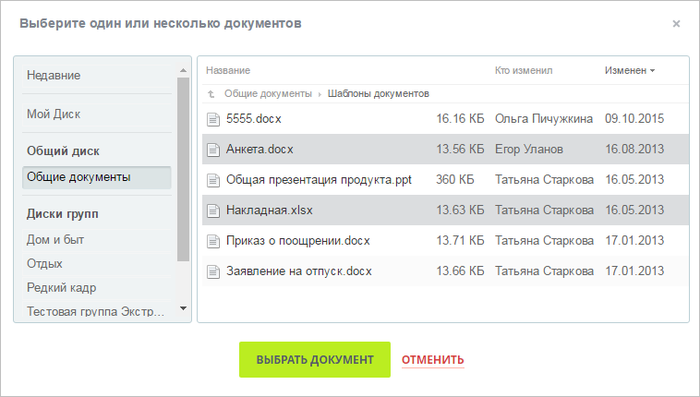Click the file icon beside Анкета.docx
Screen dimensions: 700x397
tap(213, 150)
